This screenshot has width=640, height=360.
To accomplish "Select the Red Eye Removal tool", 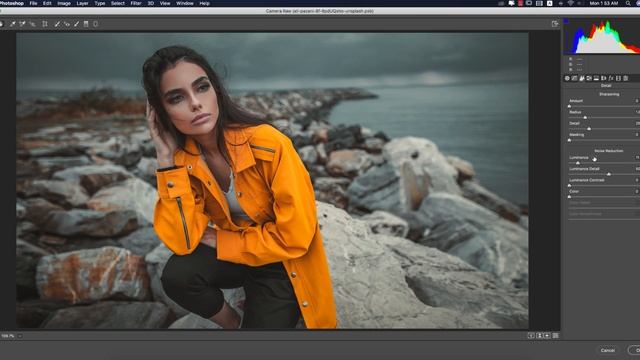I will (67, 24).
